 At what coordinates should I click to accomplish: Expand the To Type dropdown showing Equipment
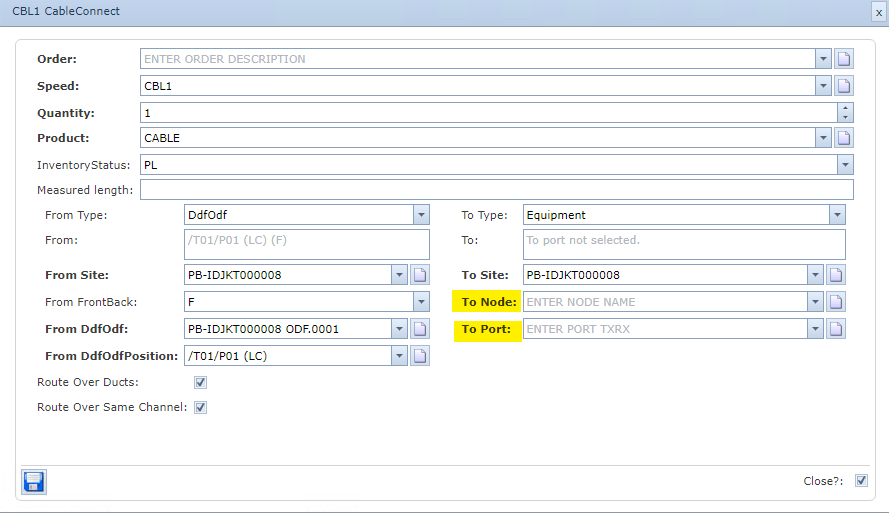(836, 215)
